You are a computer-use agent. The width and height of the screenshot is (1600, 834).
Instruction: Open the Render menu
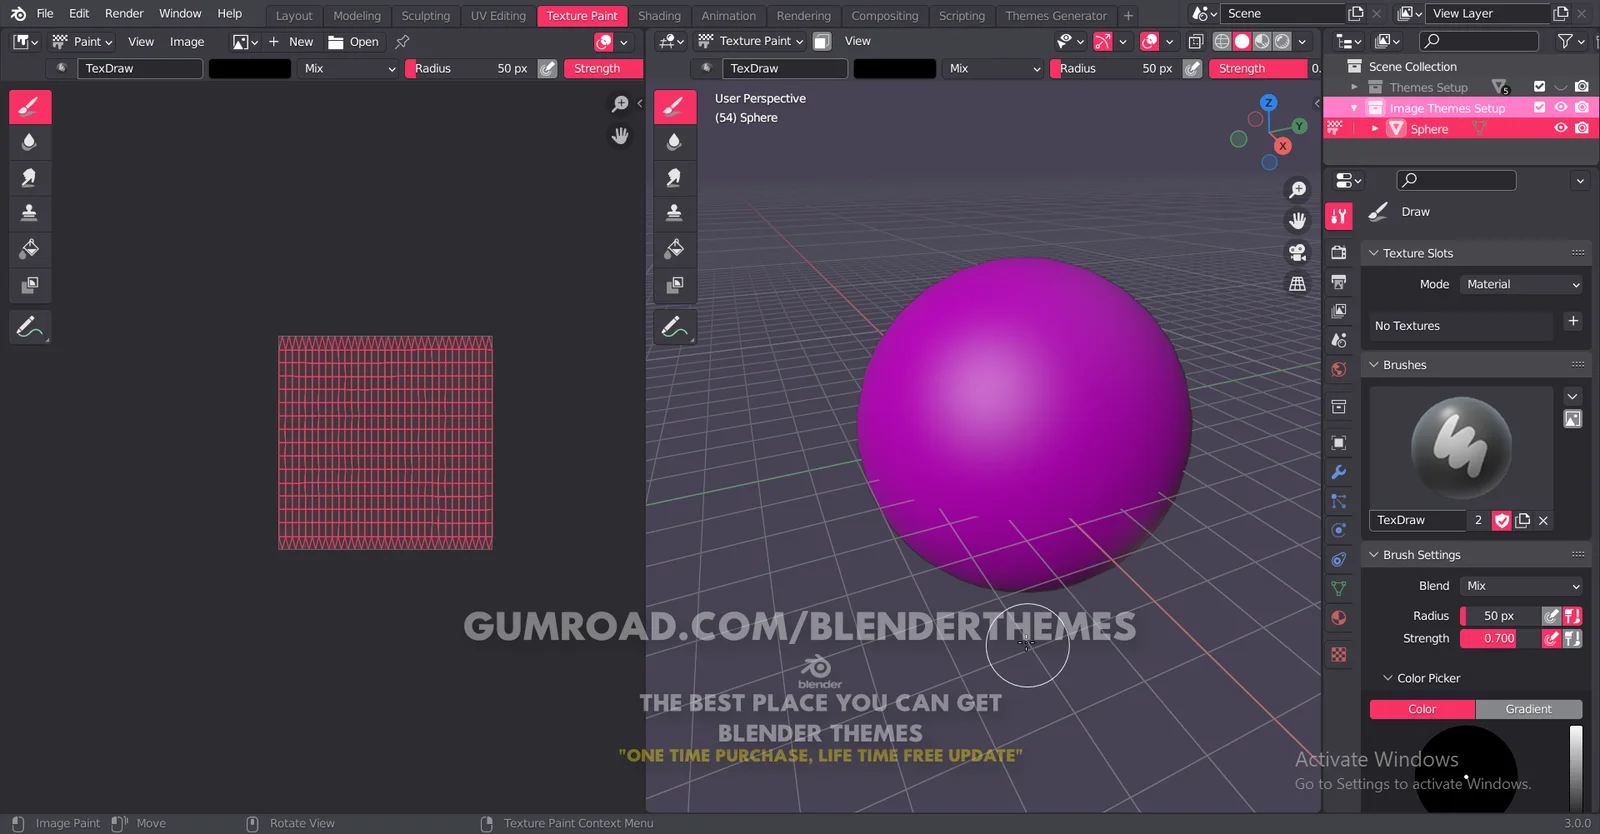click(x=124, y=14)
